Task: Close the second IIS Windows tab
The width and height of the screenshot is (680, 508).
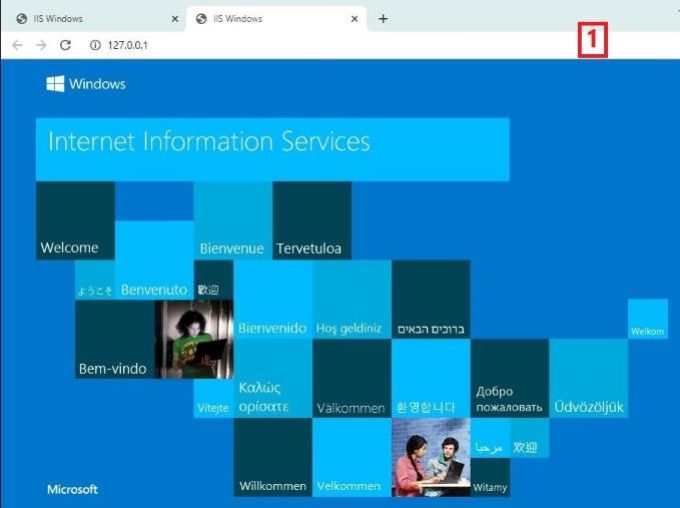Action: pyautogui.click(x=353, y=18)
